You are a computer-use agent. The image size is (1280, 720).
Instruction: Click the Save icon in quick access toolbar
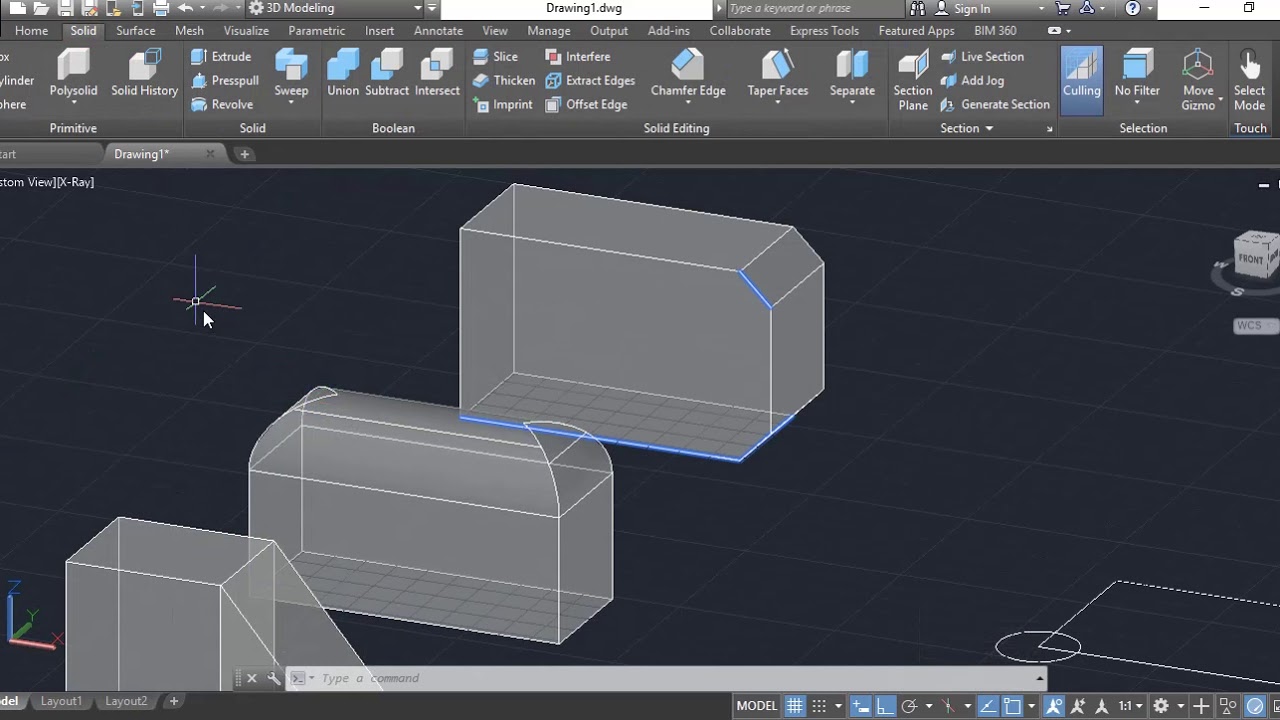coord(65,8)
